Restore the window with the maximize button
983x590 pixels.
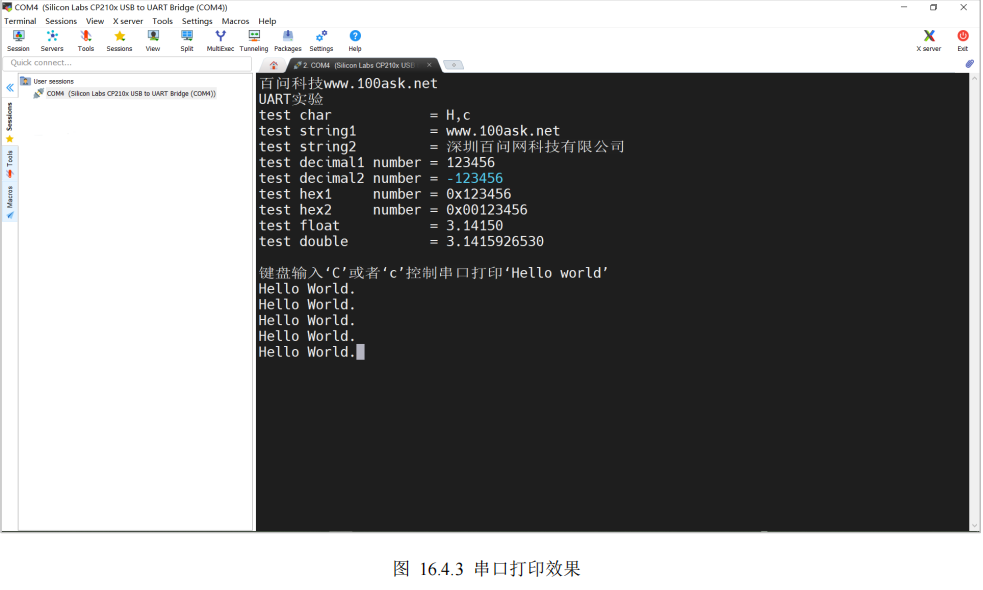pyautogui.click(x=933, y=8)
